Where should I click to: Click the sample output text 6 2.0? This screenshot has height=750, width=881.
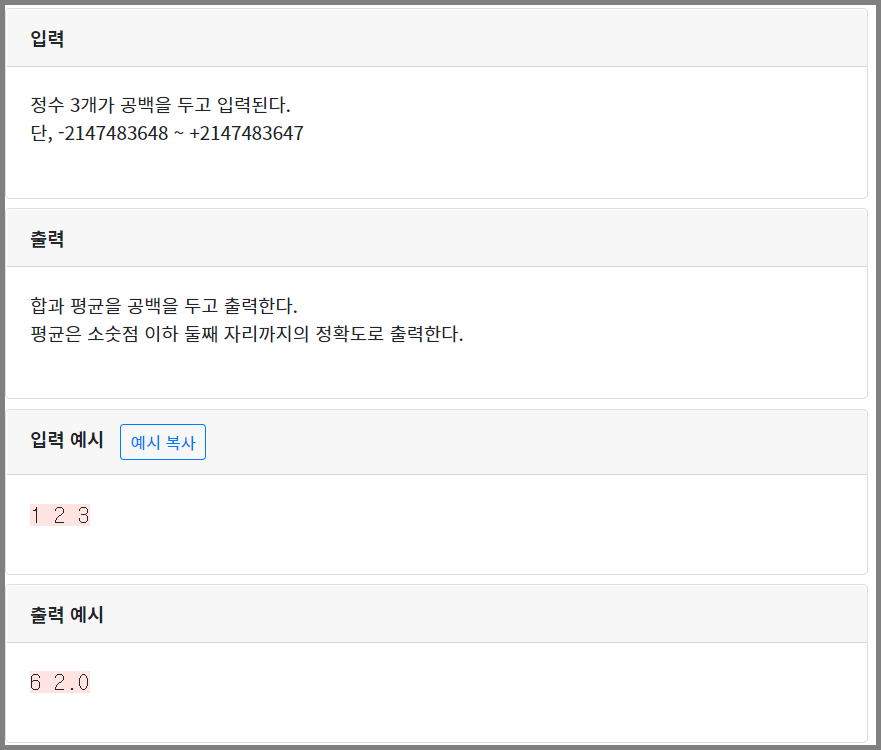(x=60, y=682)
